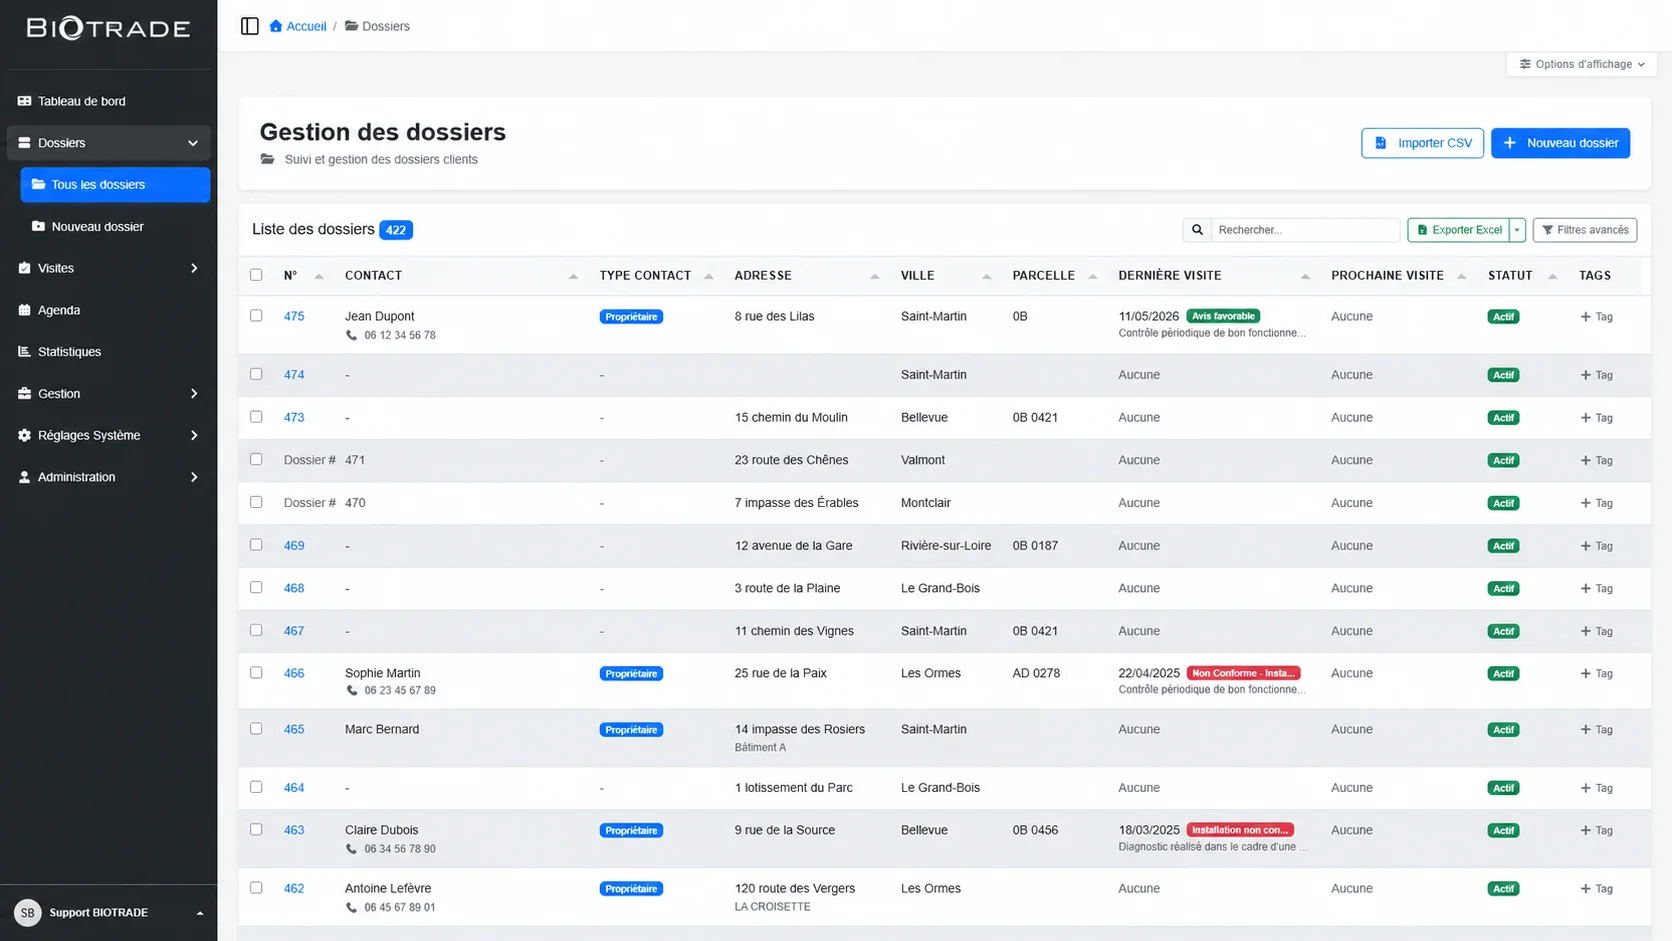Click Propriétaire badge for Marc Bernard
Image resolution: width=1672 pixels, height=941 pixels.
[631, 730]
